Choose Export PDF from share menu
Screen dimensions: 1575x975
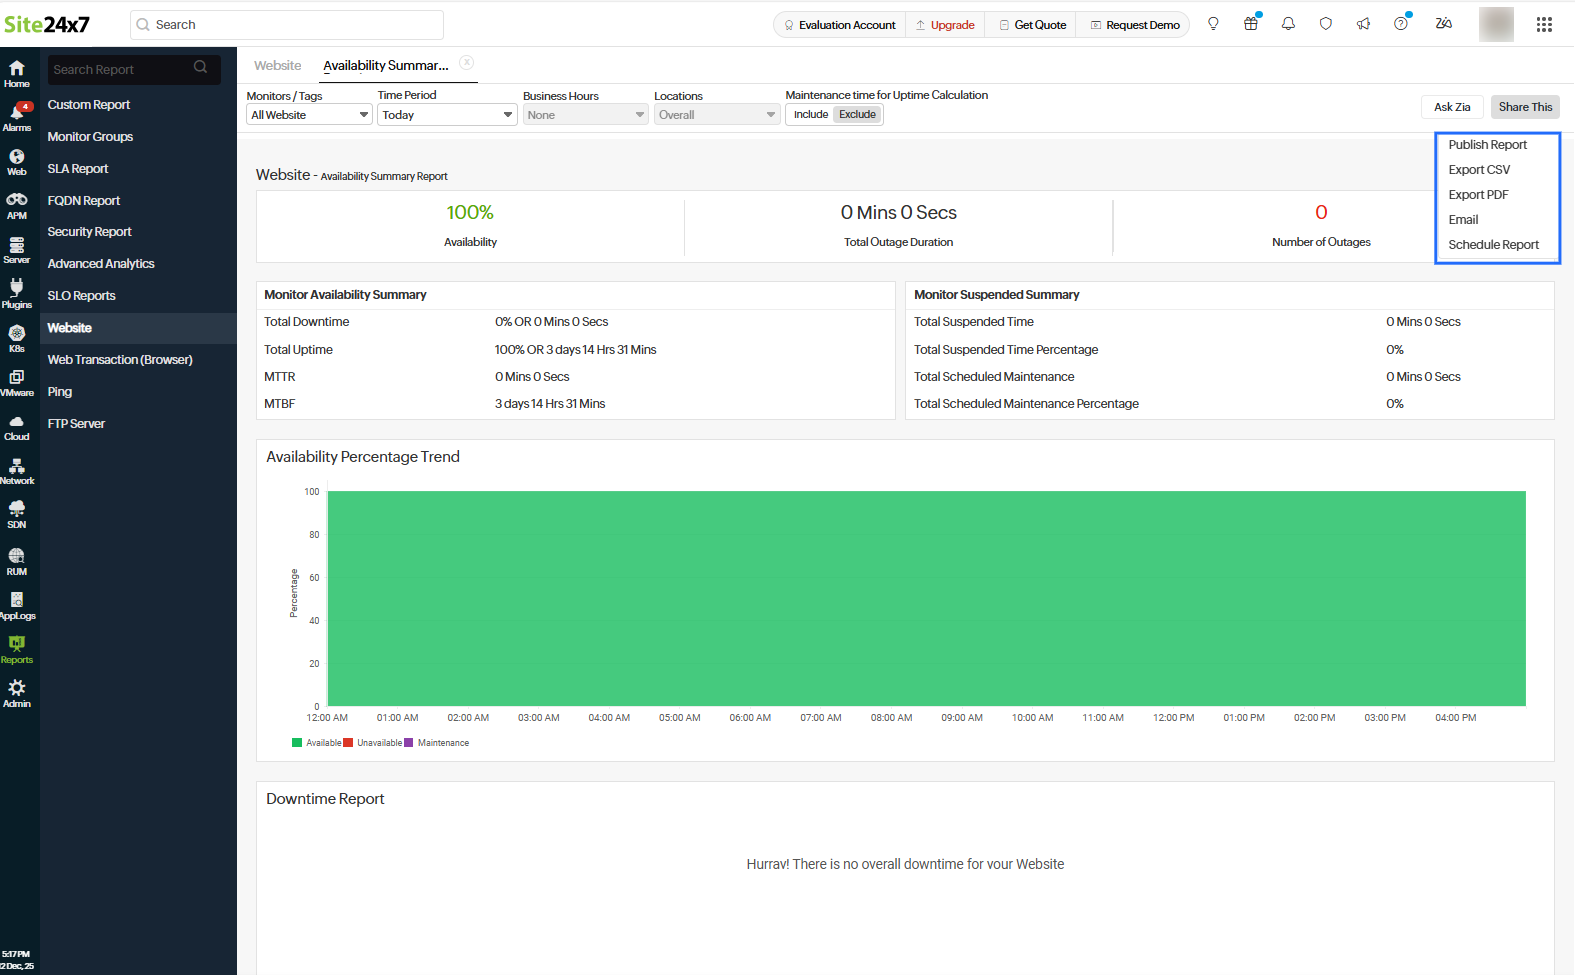[x=1478, y=195]
